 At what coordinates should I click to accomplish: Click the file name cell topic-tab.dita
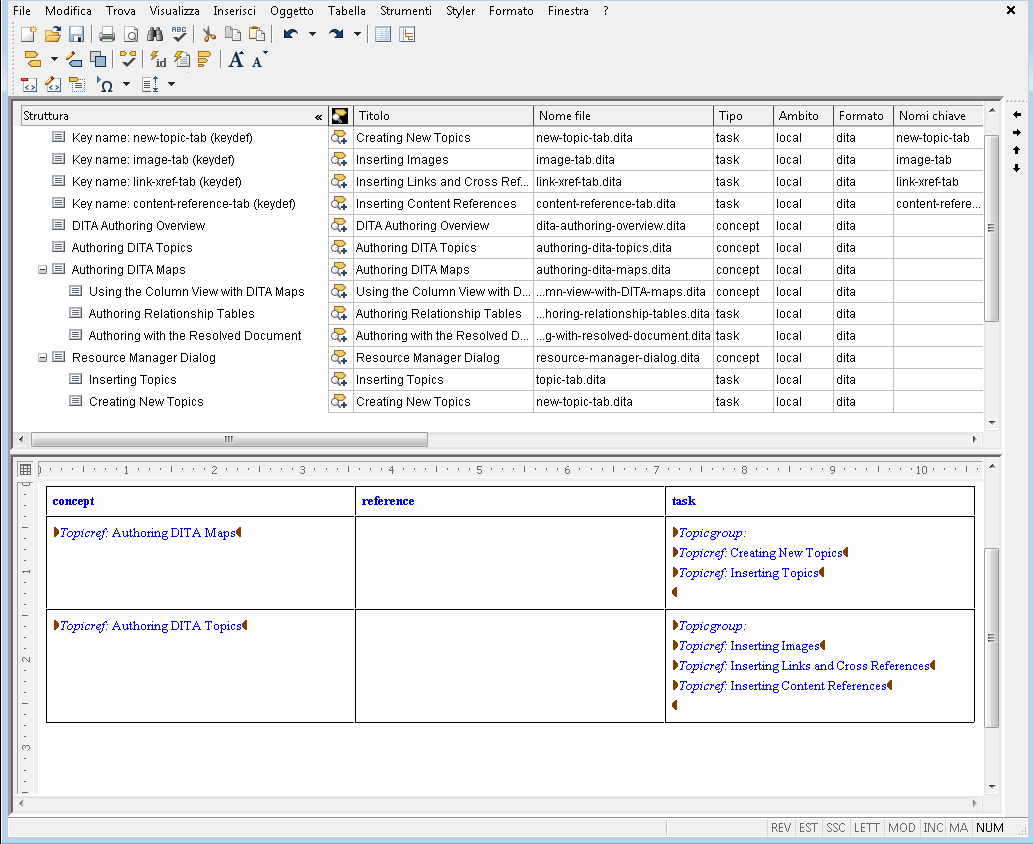pos(623,380)
